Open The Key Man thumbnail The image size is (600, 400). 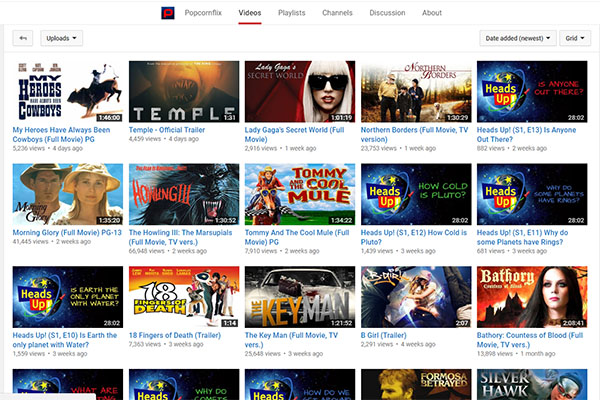point(300,297)
